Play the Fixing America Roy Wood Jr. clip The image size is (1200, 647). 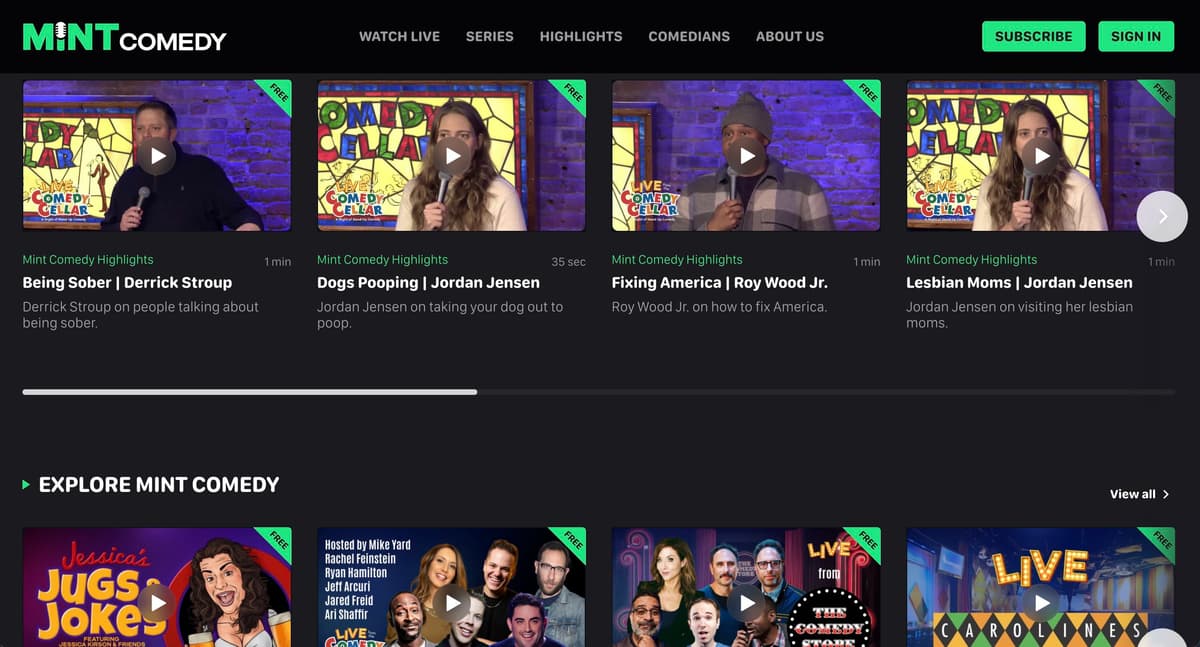point(746,156)
